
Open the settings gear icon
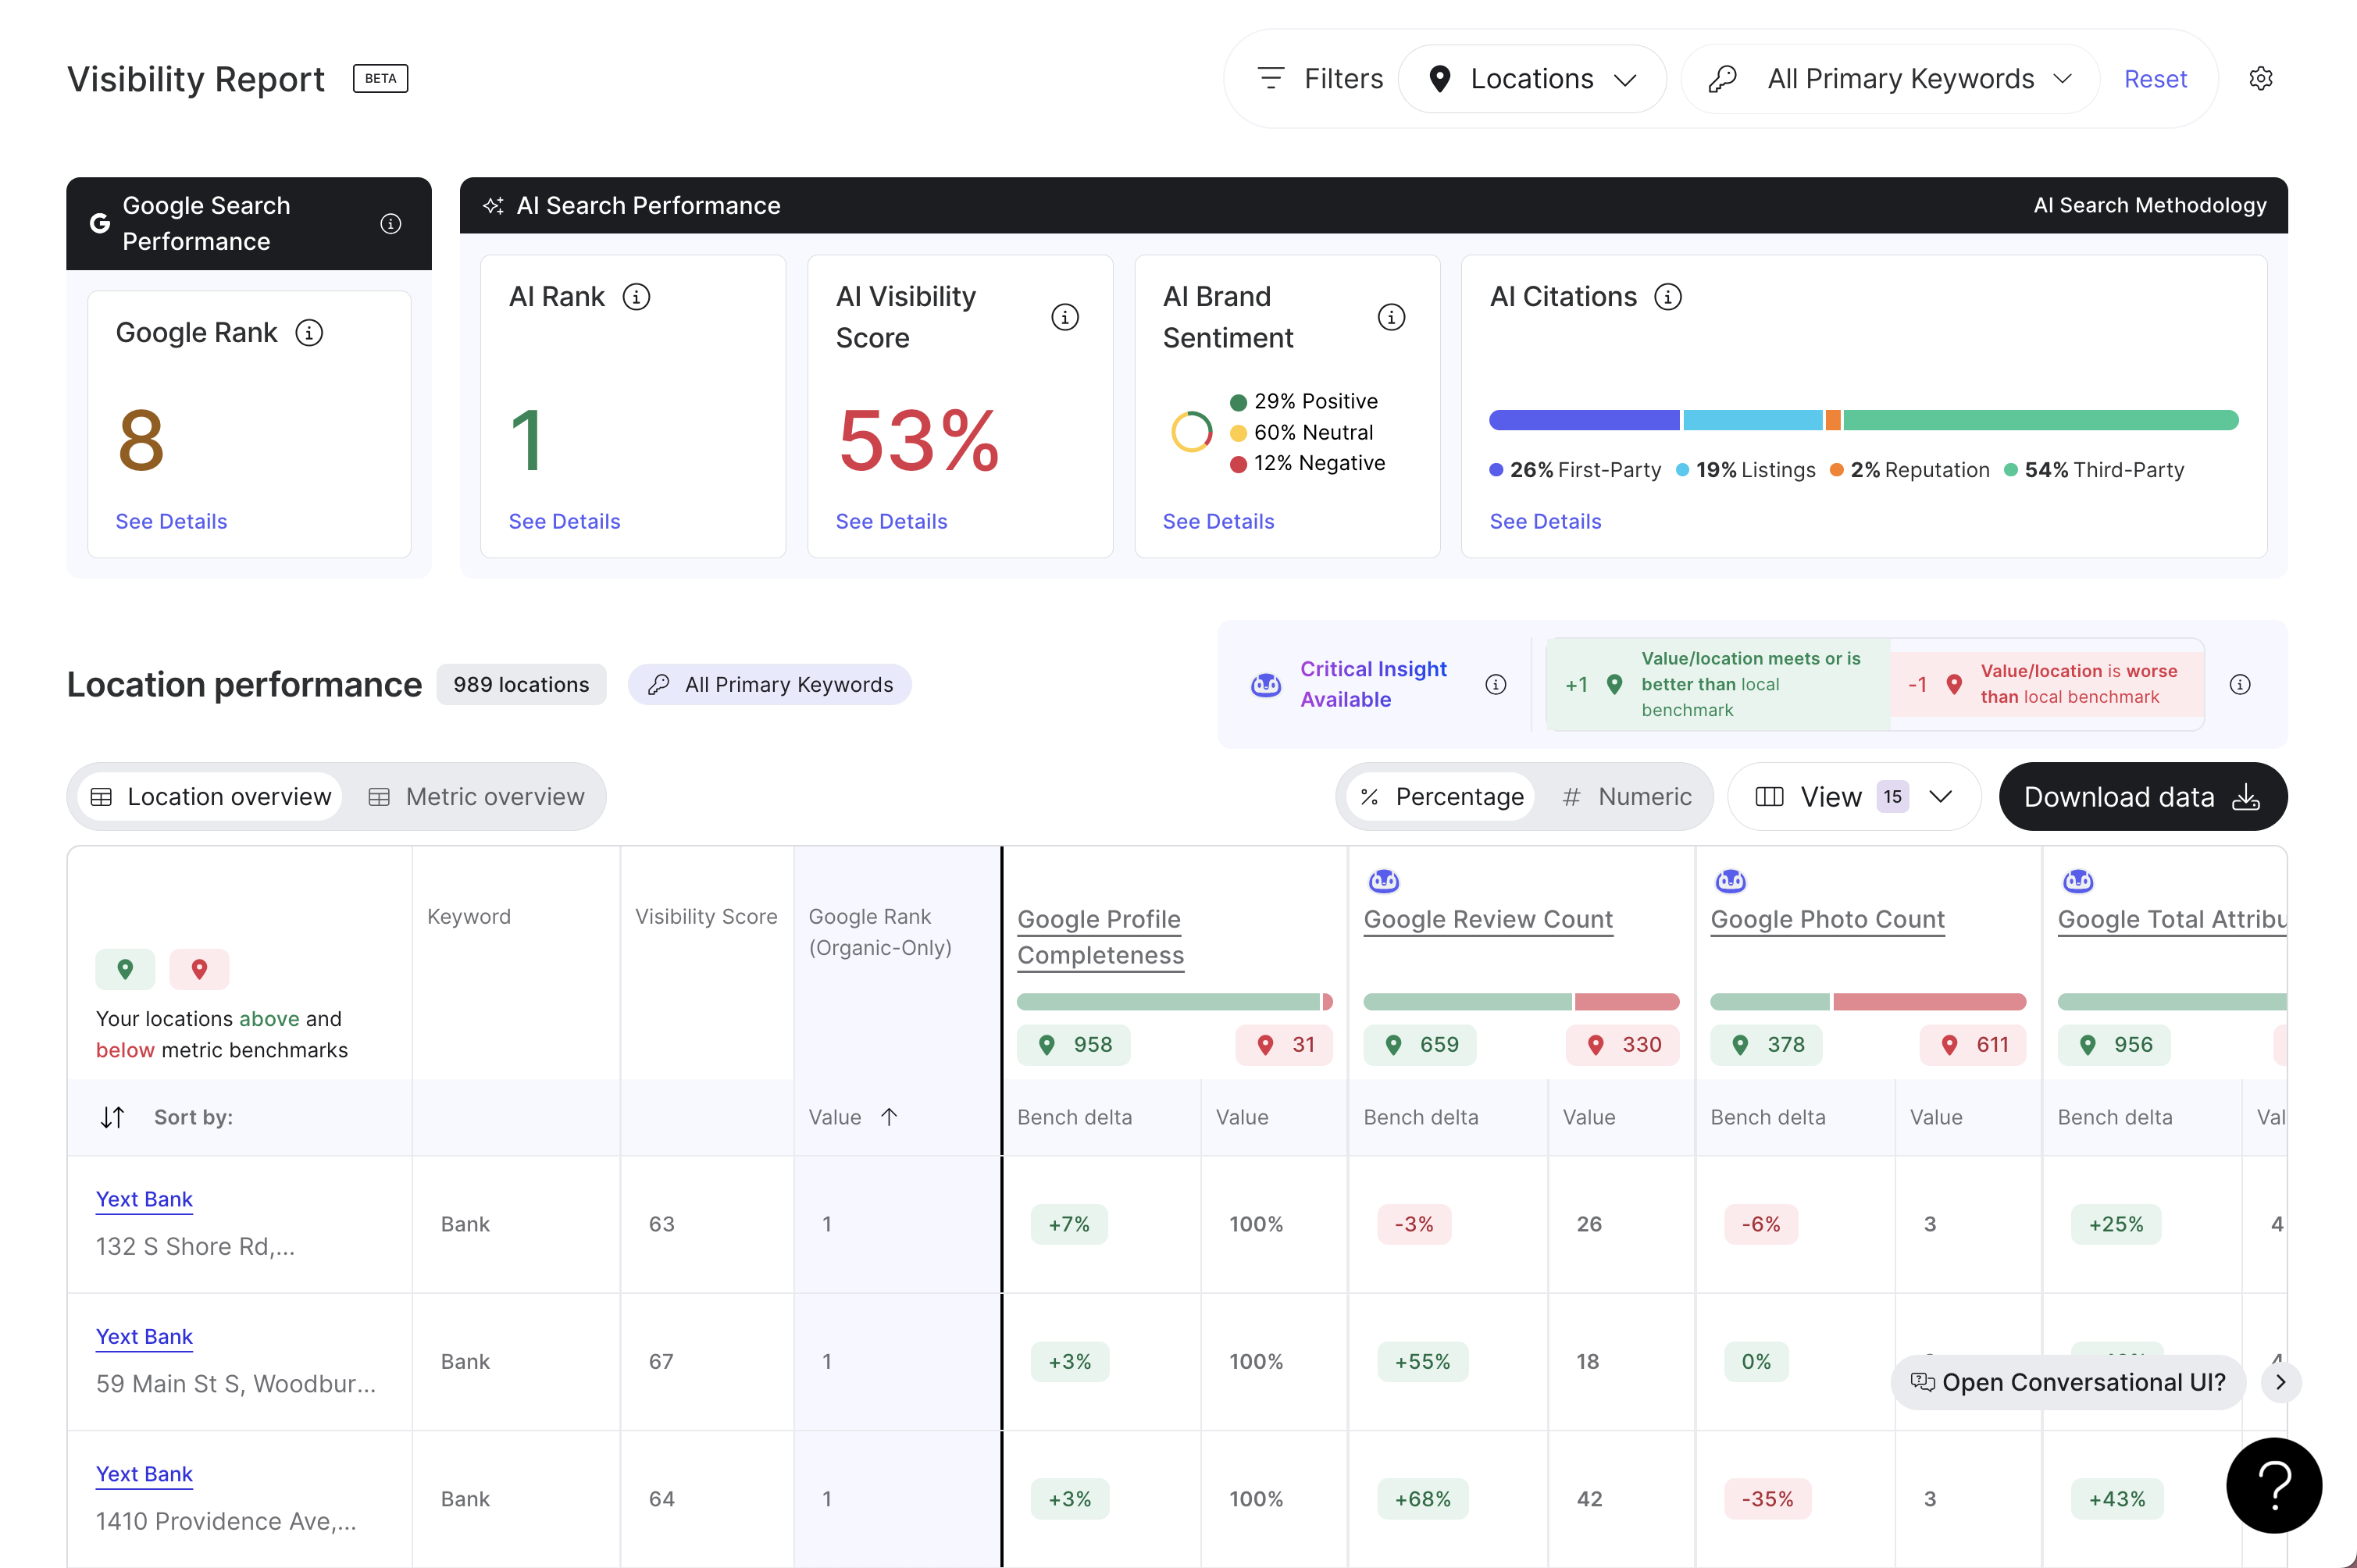pos(2260,78)
